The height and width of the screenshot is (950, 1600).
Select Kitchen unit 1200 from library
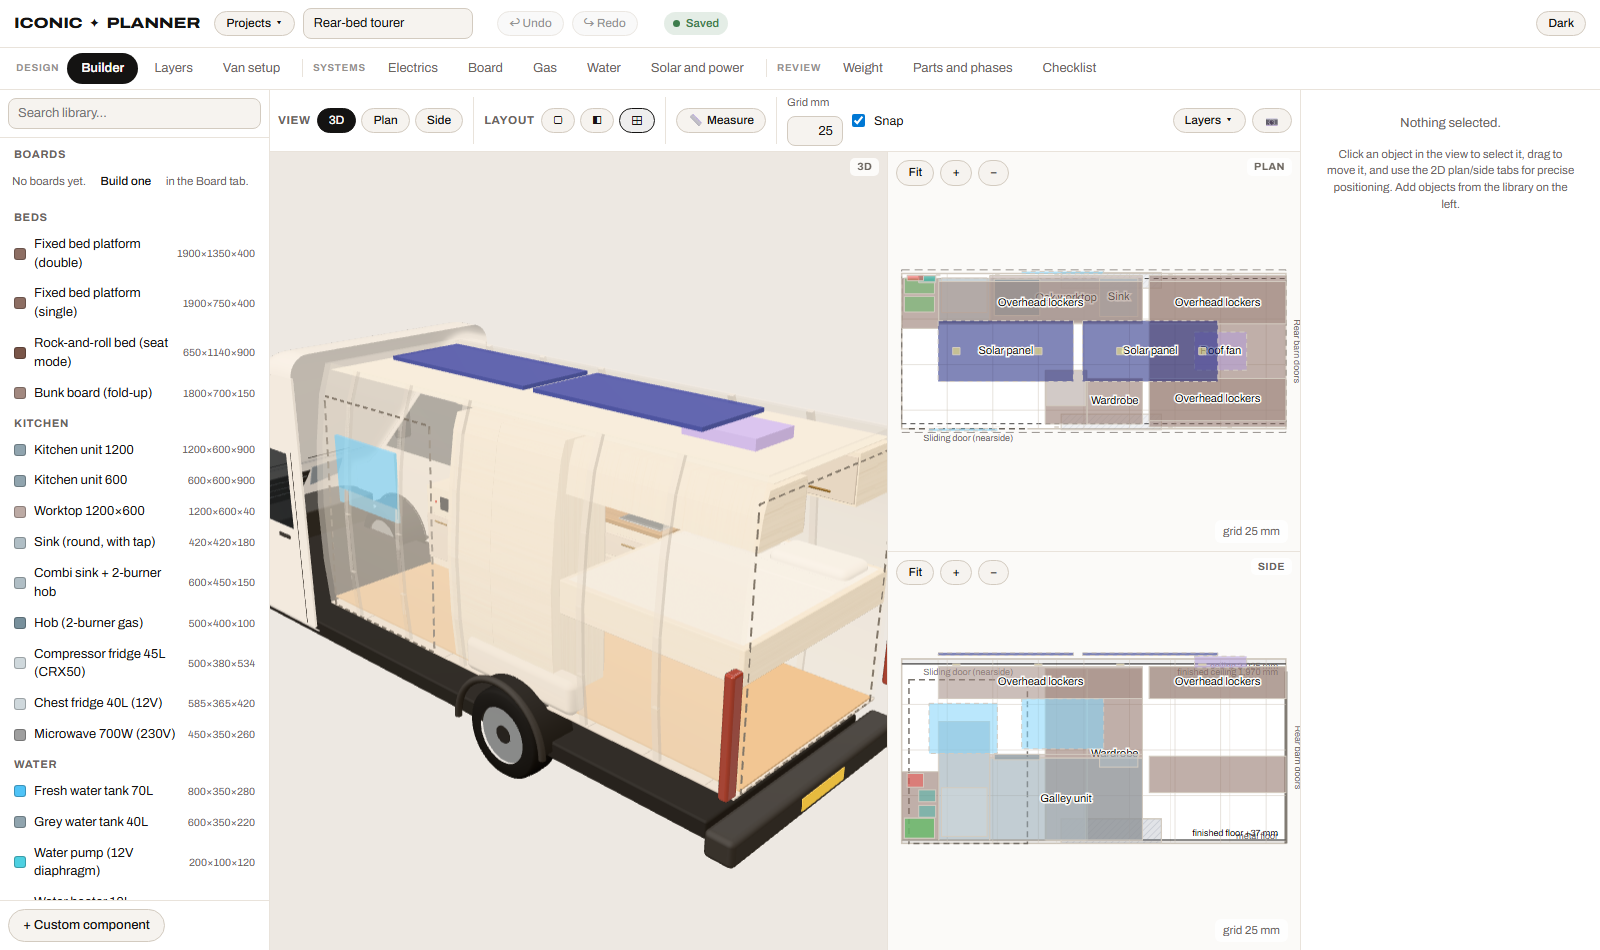click(x=134, y=450)
